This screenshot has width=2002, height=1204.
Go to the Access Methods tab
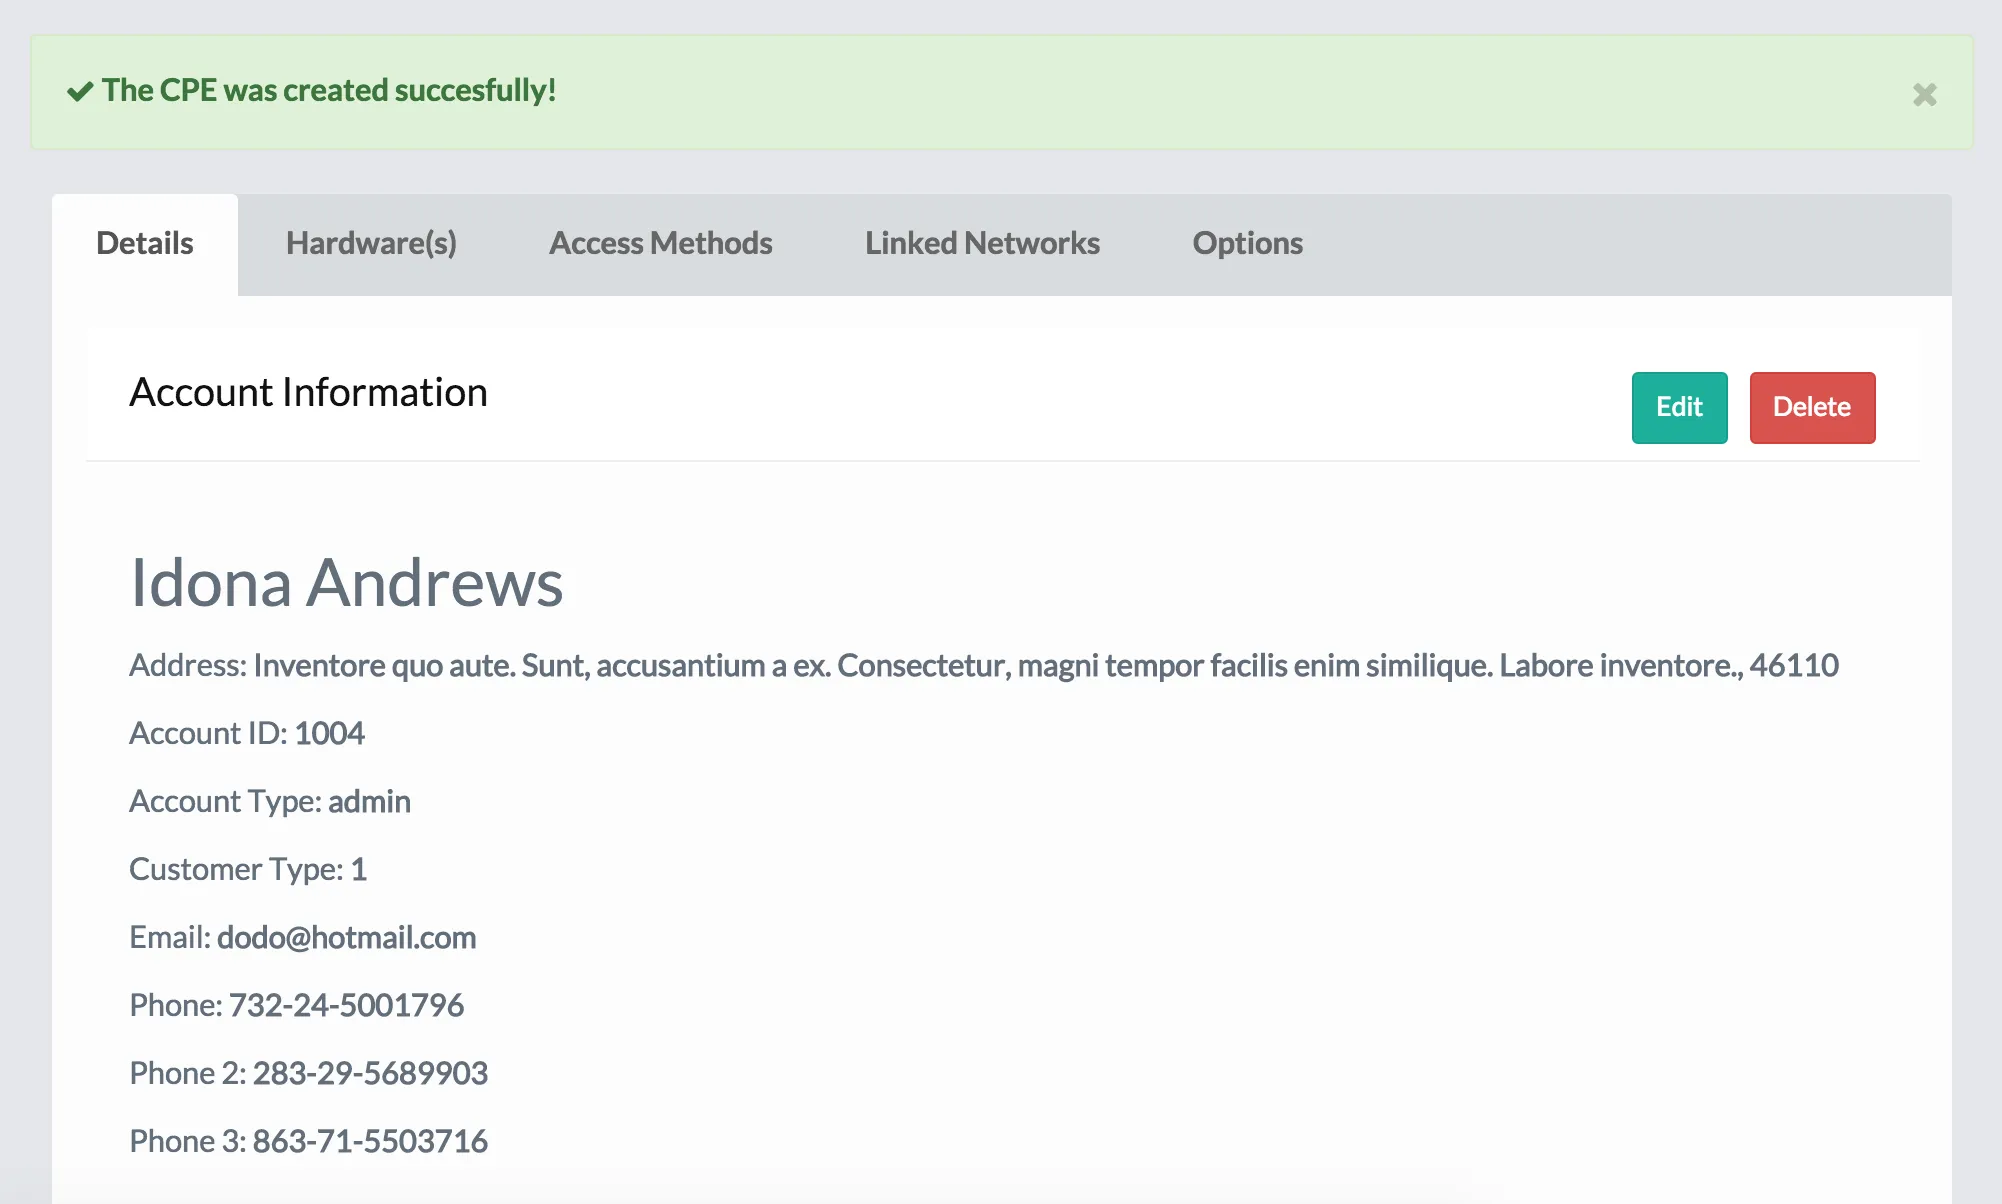[660, 243]
